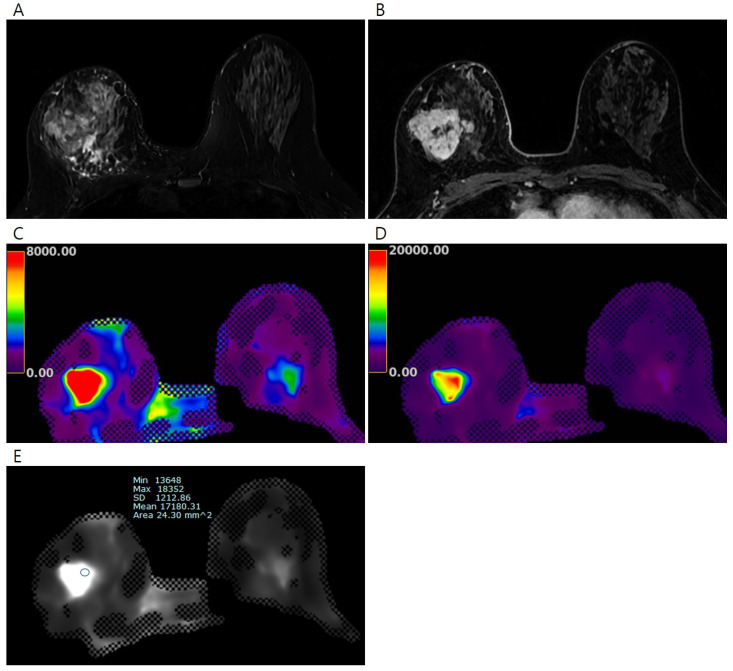Image resolution: width=733 pixels, height=671 pixels.
Task: Click the SD 1212.86 statistic
Action: 160,499
